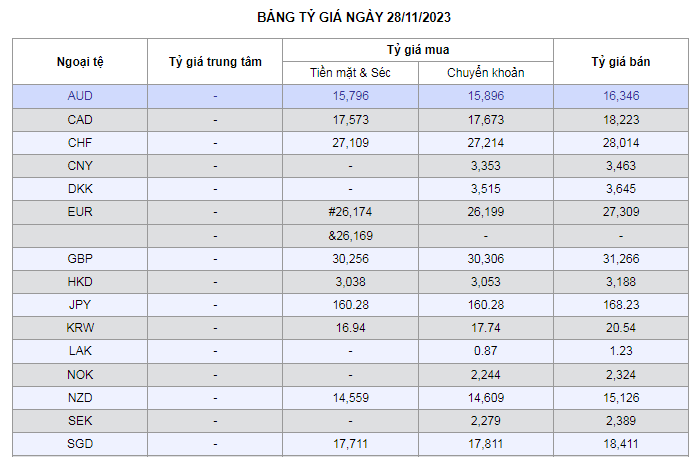Click the 'Tiền mặt & Séc' subheader

click(350, 73)
